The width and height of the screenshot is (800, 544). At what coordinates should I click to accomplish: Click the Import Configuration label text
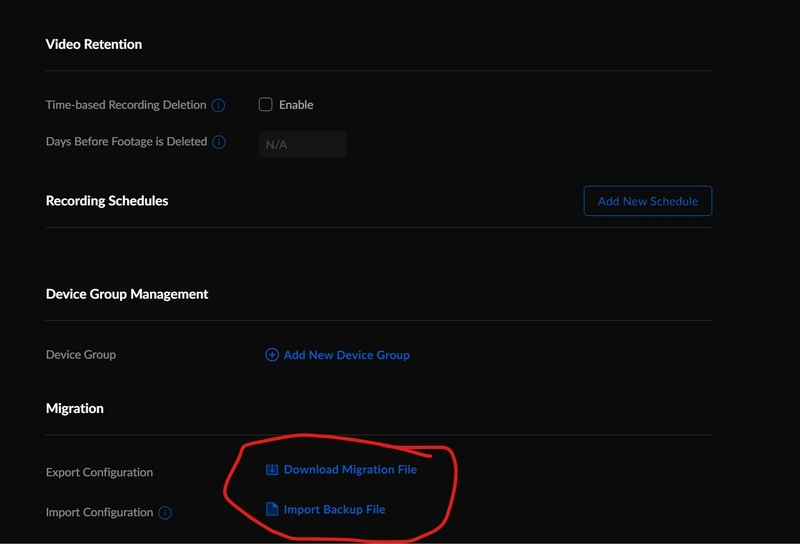[x=99, y=512]
